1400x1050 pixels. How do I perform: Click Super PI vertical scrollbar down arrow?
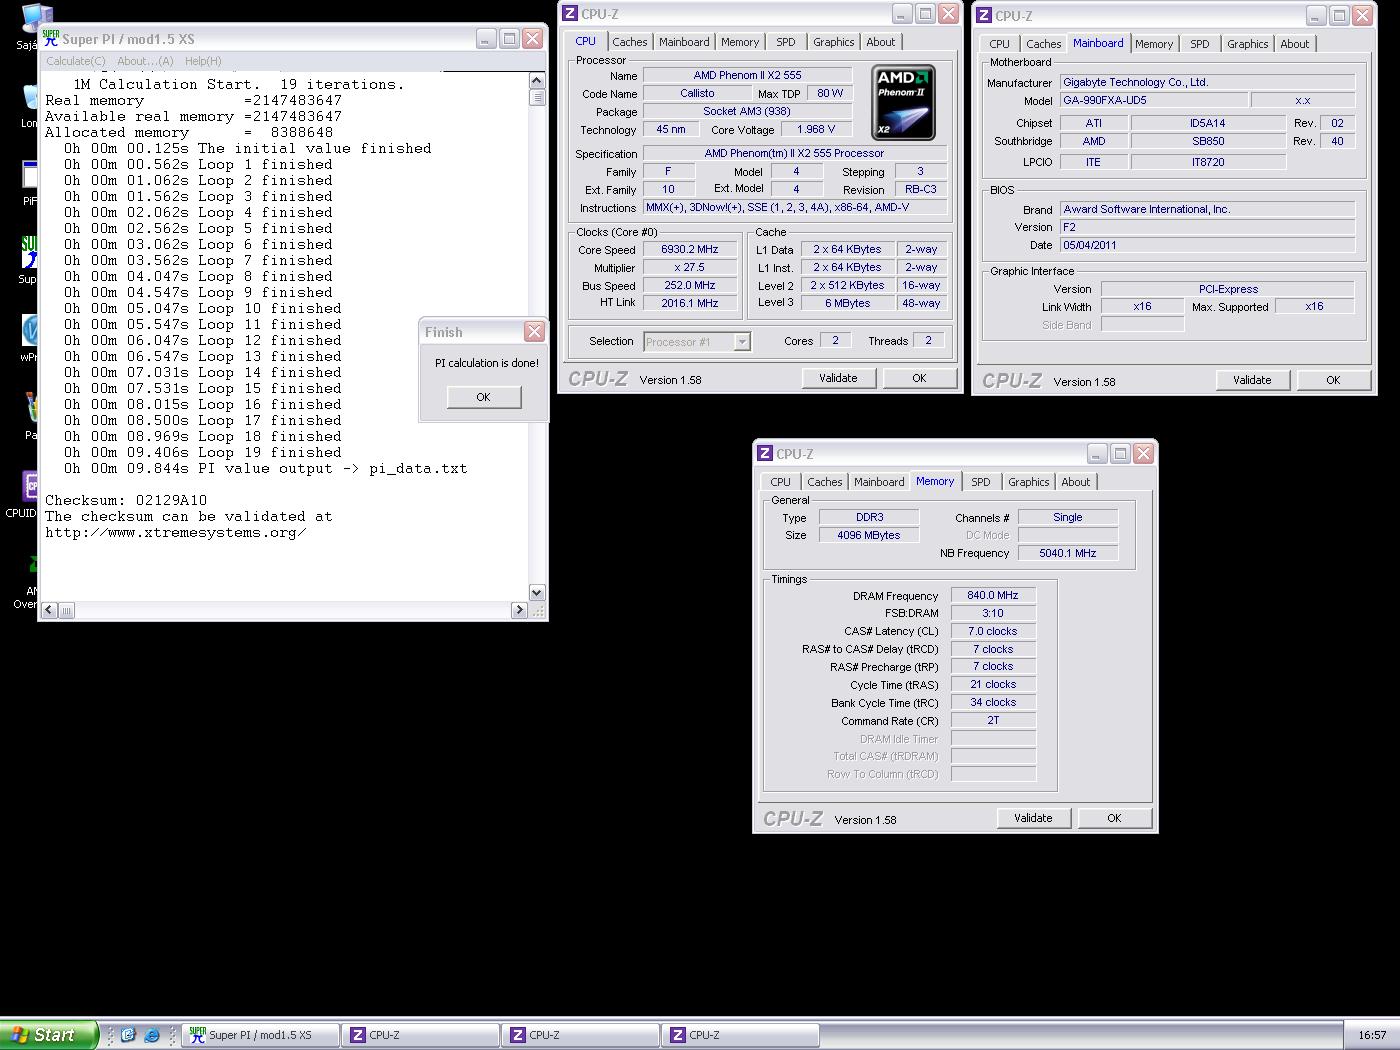537,592
